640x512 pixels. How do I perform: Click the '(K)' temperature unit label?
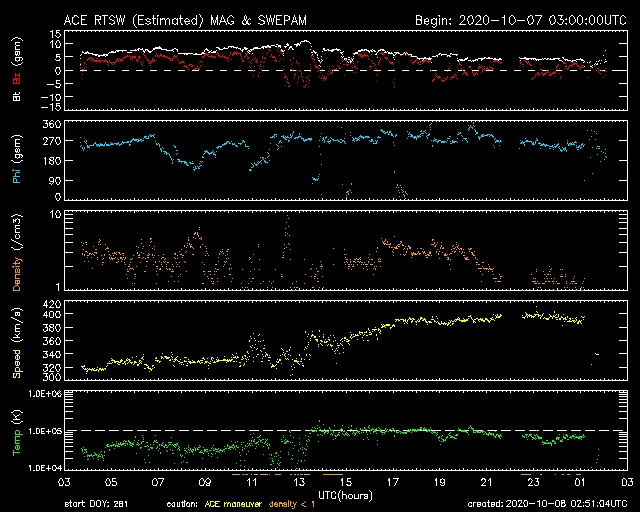click(17, 417)
